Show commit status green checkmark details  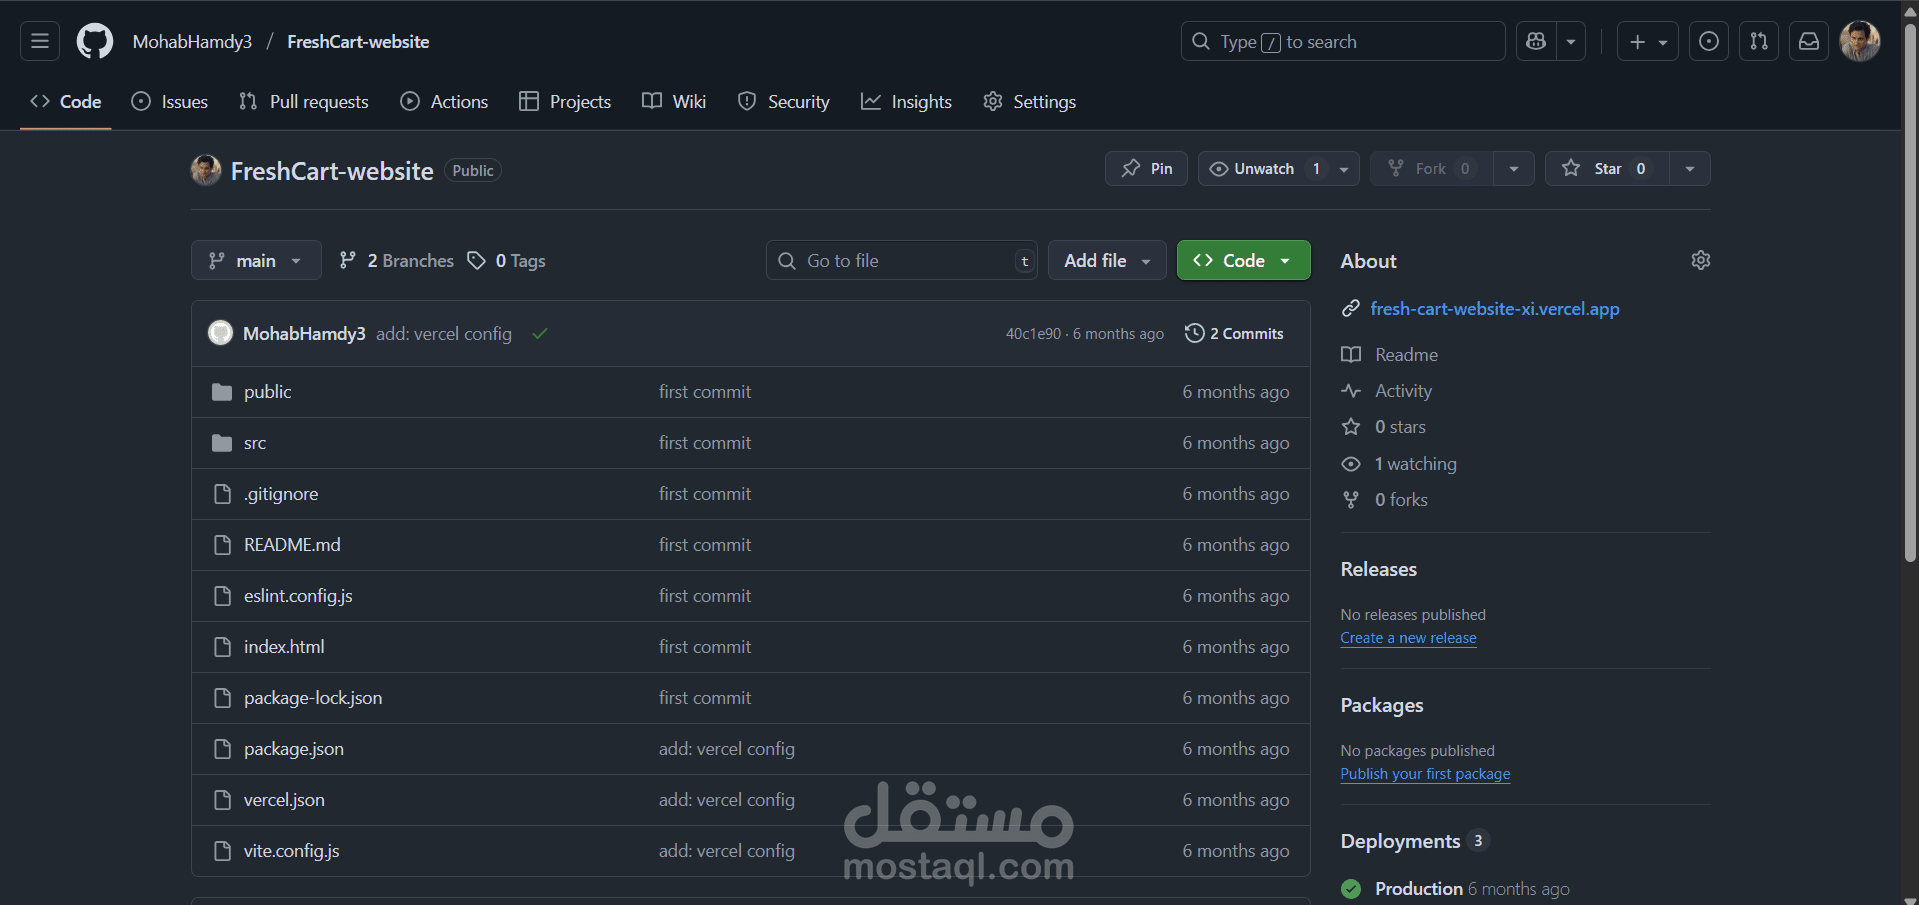(540, 334)
